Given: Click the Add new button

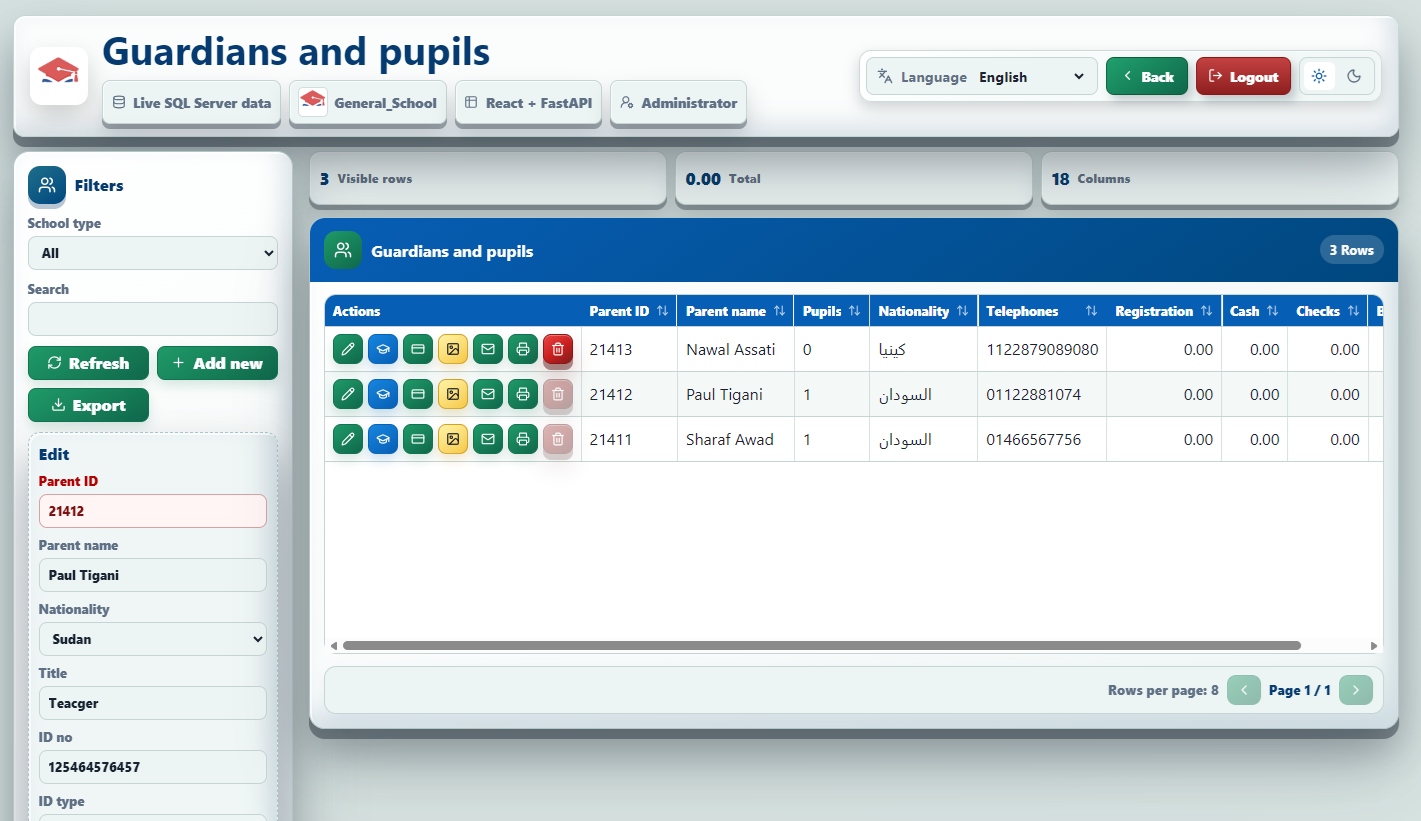Looking at the screenshot, I should [217, 363].
